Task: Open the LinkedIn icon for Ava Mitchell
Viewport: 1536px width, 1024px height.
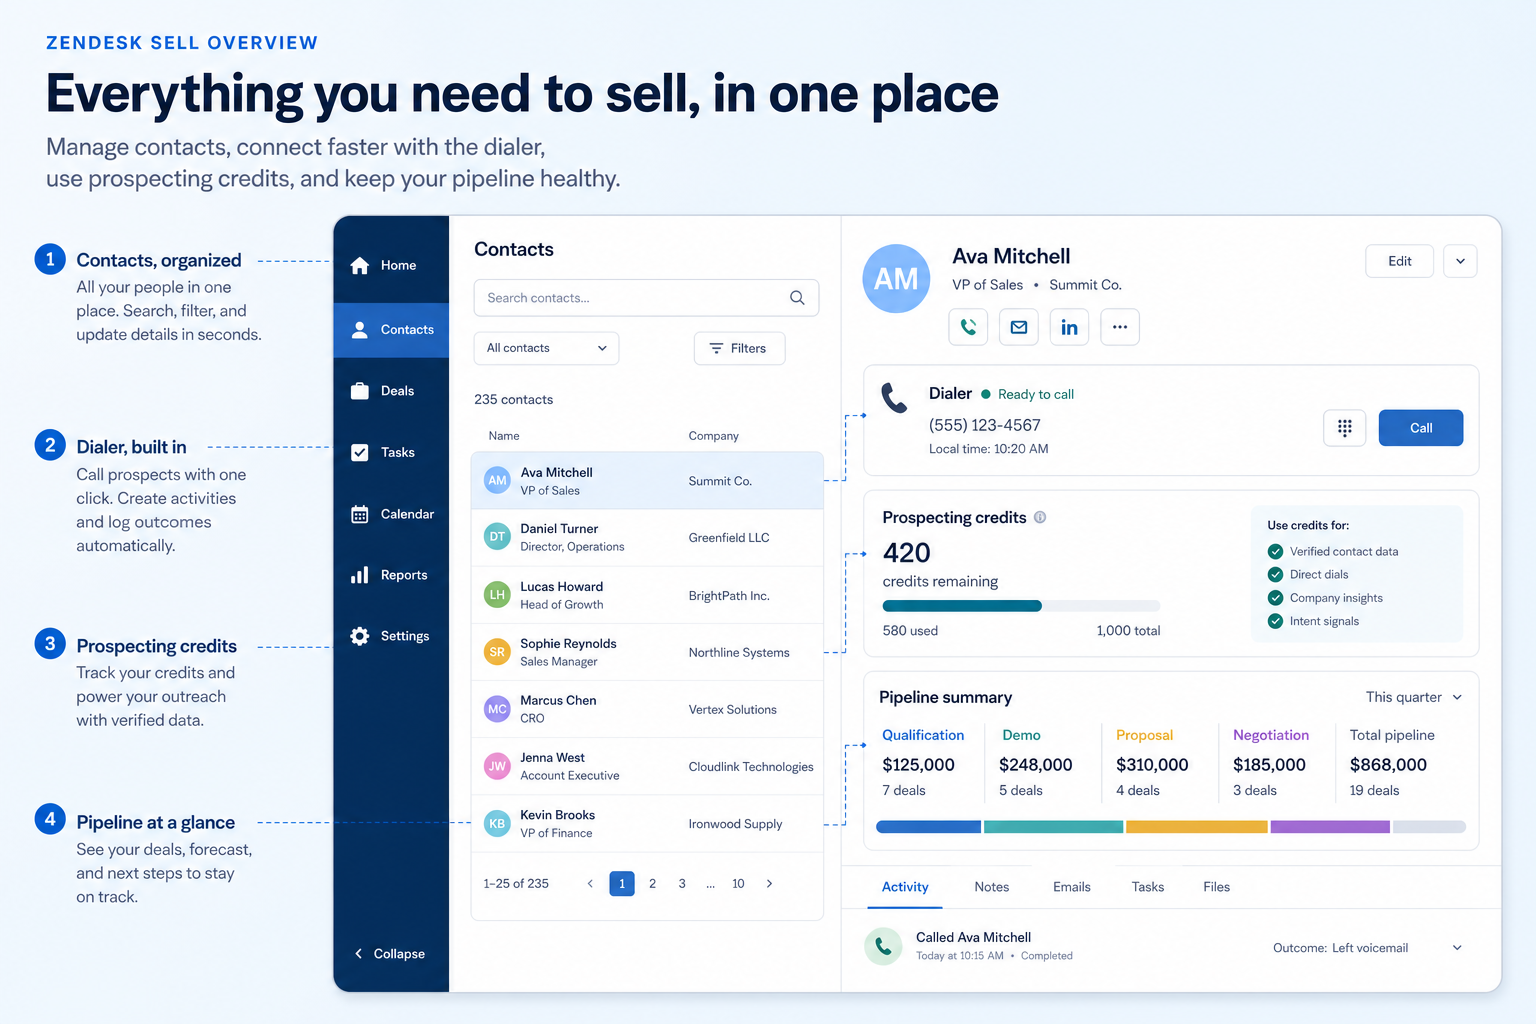Action: (1069, 327)
